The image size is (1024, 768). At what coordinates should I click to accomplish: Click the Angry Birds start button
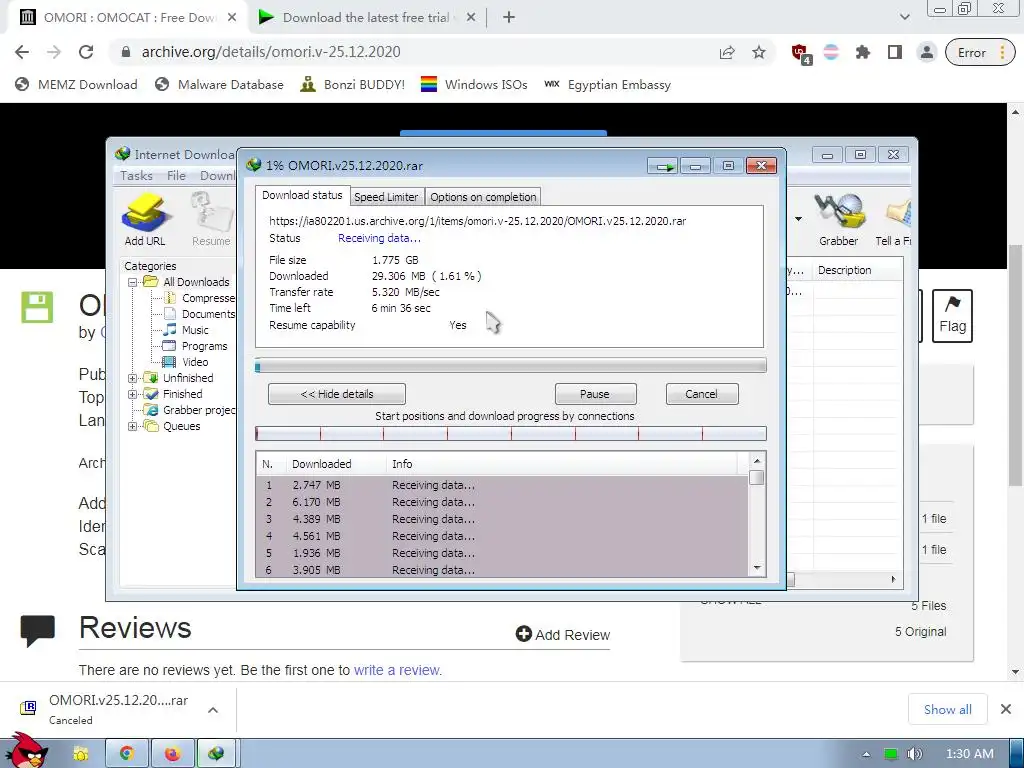point(26,751)
